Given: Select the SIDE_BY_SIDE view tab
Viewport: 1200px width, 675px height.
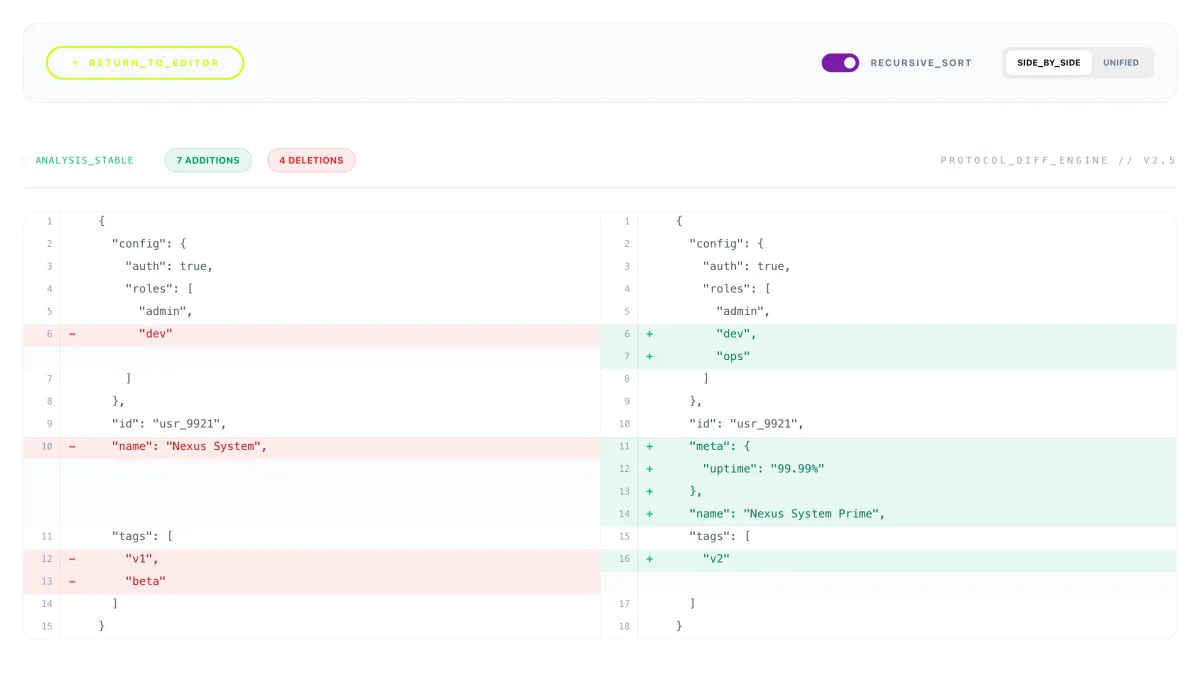Looking at the screenshot, I should coord(1049,63).
